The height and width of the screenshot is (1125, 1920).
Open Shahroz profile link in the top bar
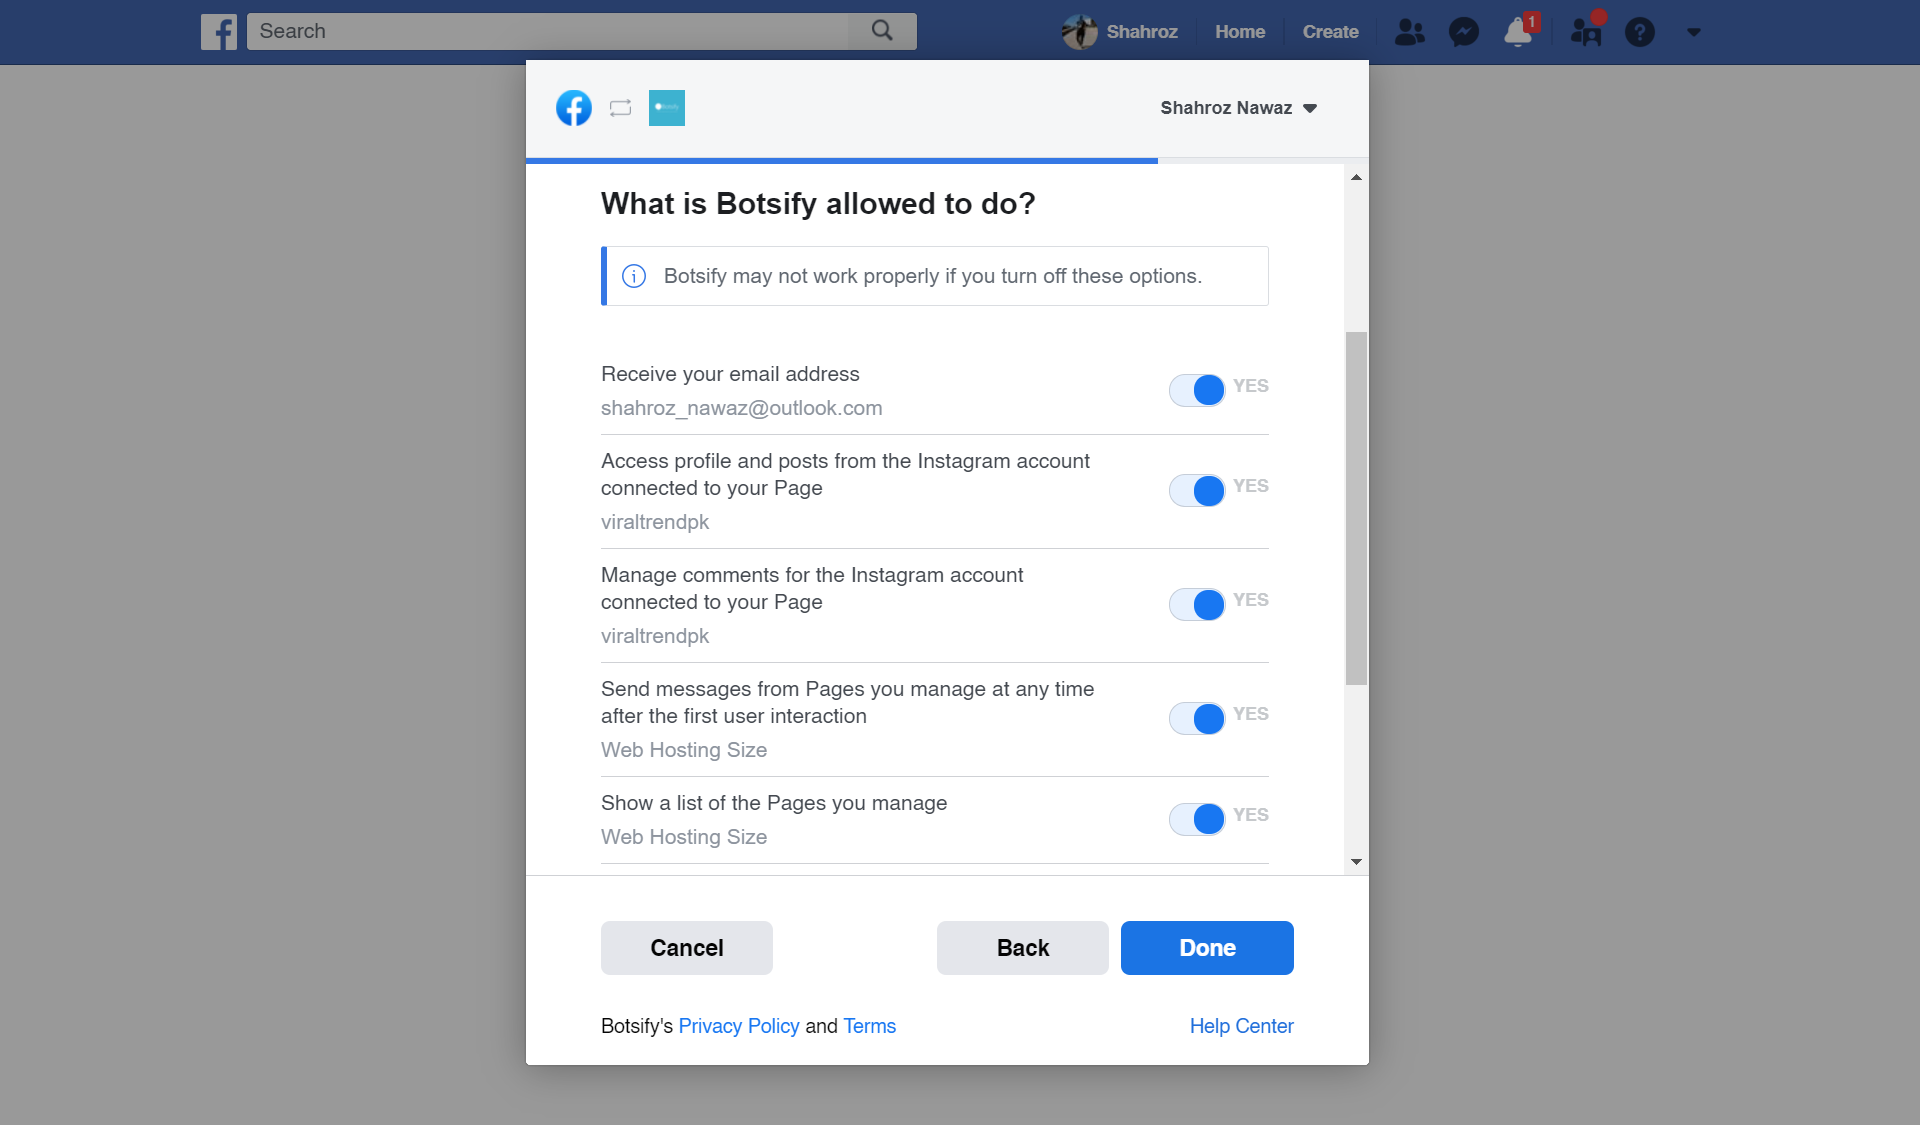click(1142, 32)
